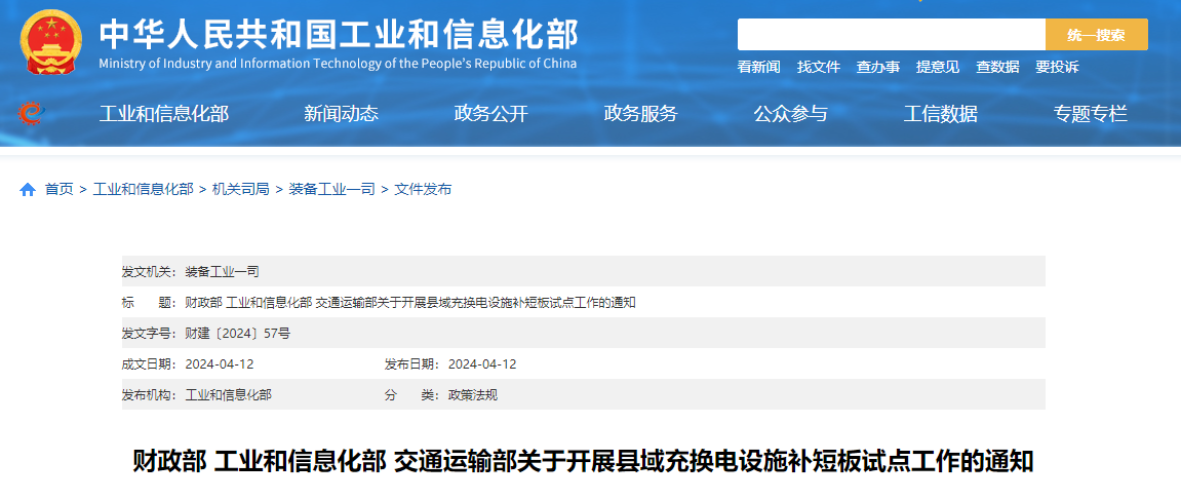This screenshot has width=1182, height=500.
Task: Open the 公众参与 navigation menu
Action: pyautogui.click(x=790, y=114)
